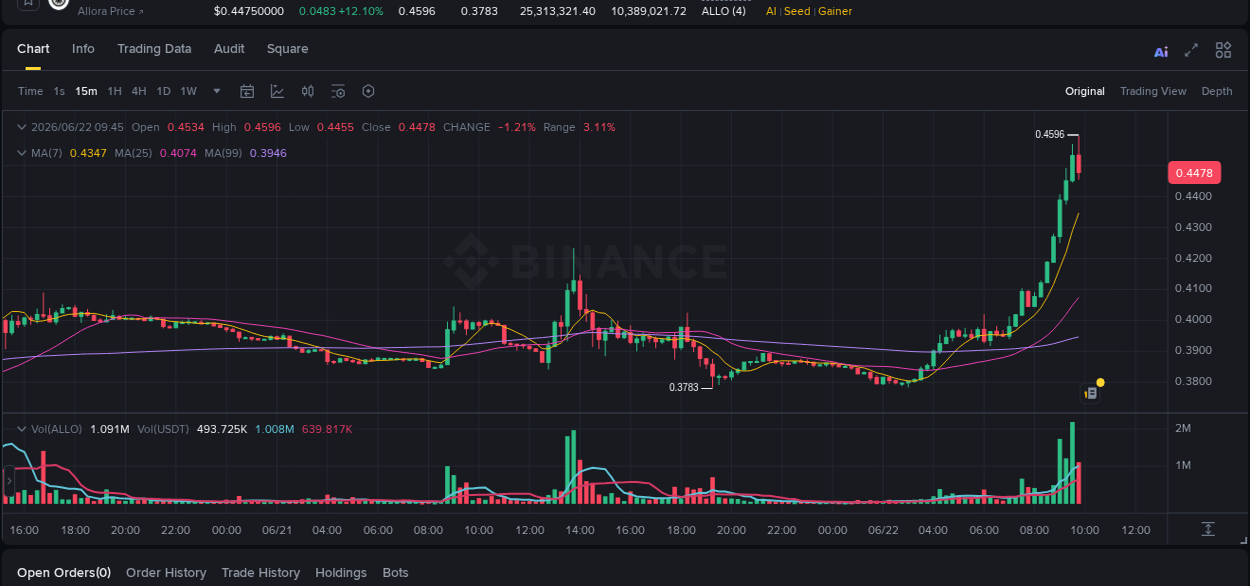
Task: Click the 06/21 date label on time axis
Action: (x=276, y=530)
